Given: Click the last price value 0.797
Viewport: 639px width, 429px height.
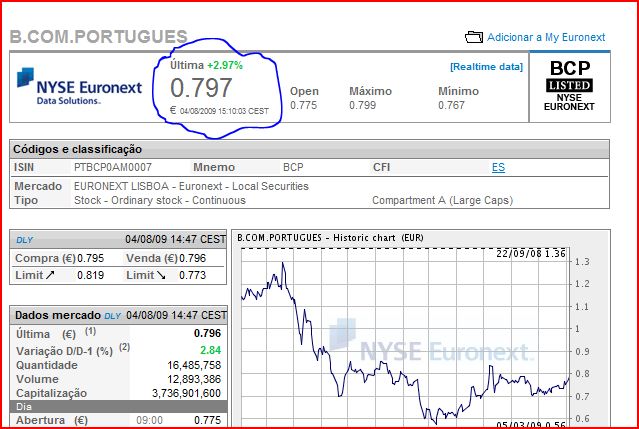Looking at the screenshot, I should point(201,88).
